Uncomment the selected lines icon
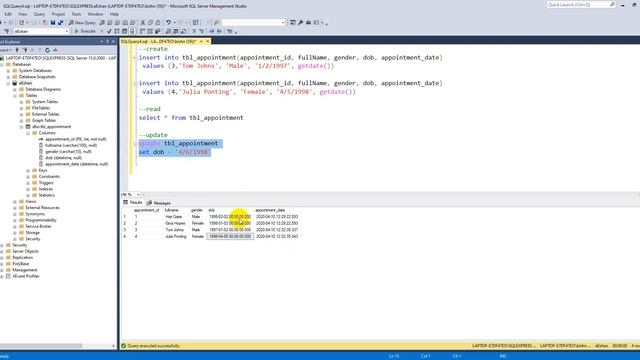The width and height of the screenshot is (640, 360). coord(201,31)
